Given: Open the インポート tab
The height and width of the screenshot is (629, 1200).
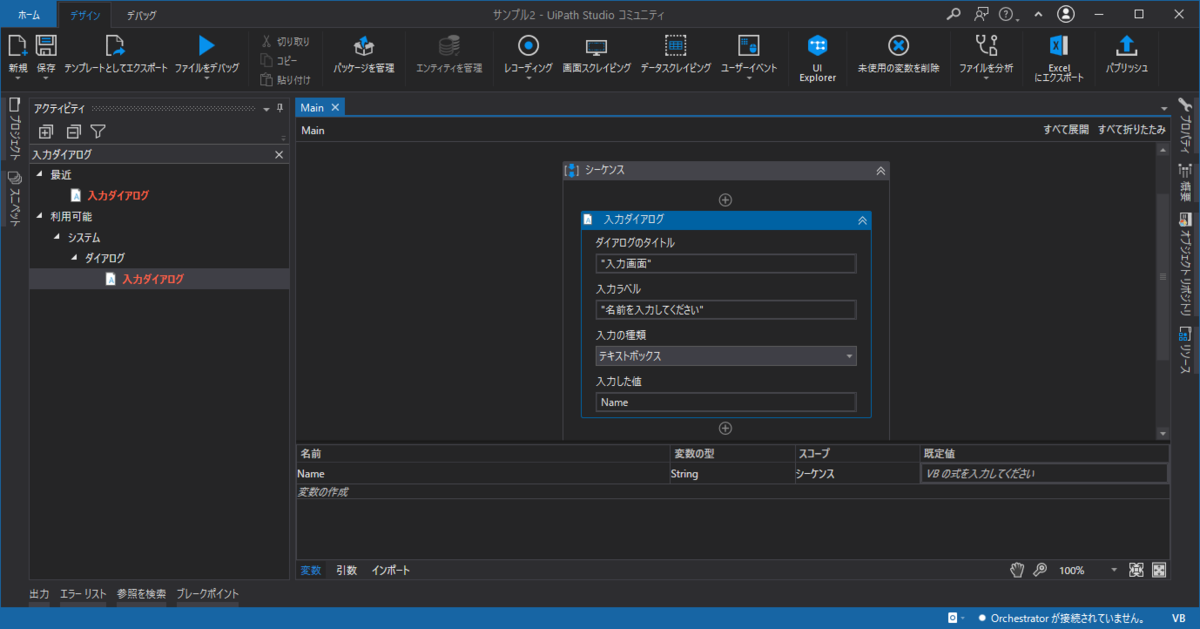Looking at the screenshot, I should click(391, 570).
